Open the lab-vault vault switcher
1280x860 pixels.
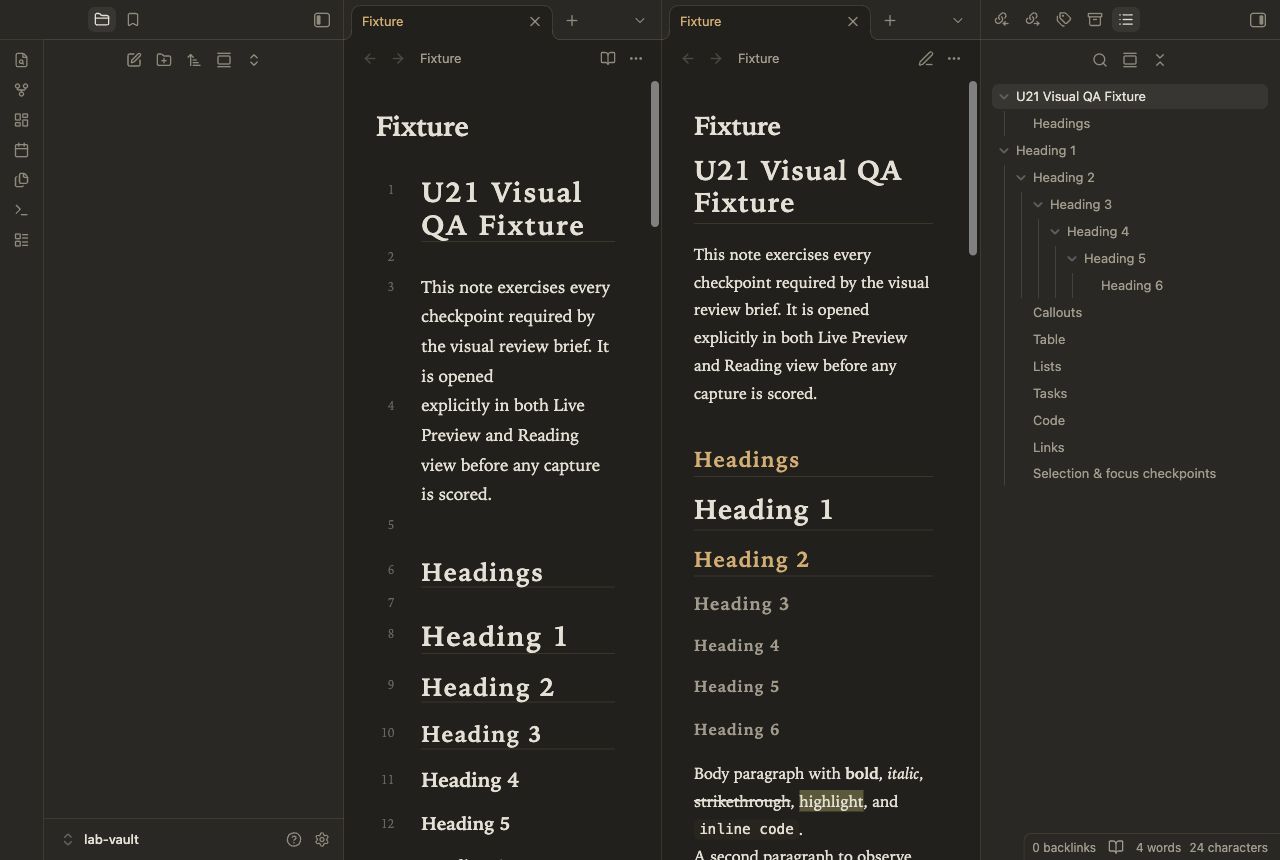point(100,840)
